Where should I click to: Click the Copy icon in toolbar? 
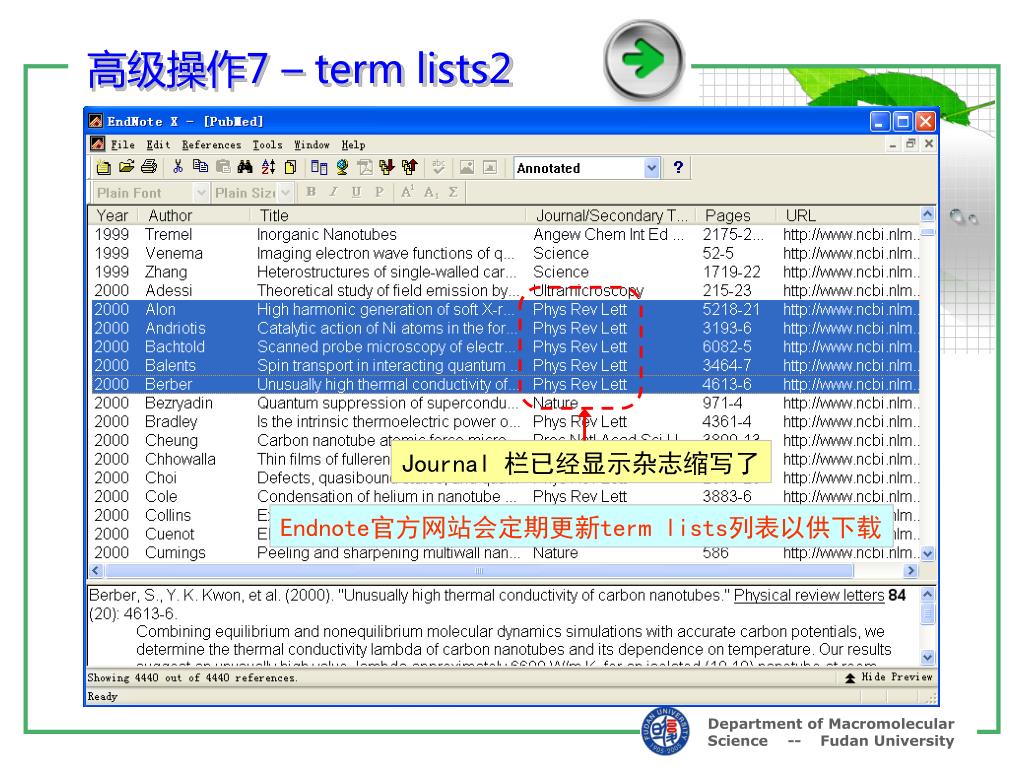pos(200,168)
